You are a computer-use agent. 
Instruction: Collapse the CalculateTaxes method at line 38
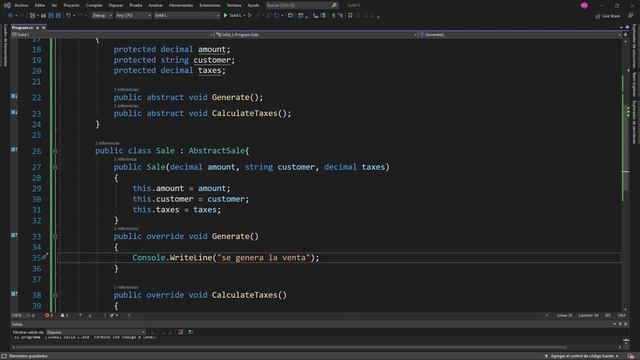point(55,295)
